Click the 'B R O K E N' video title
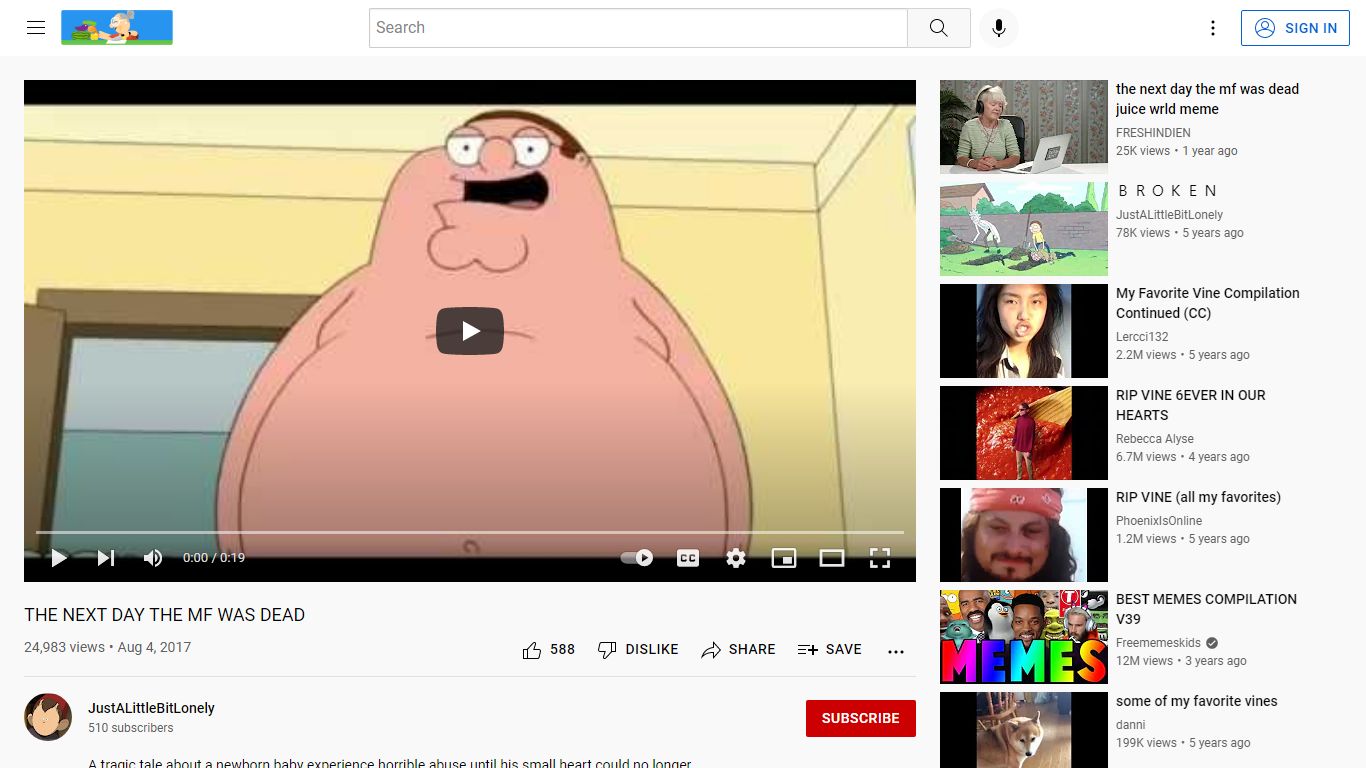This screenshot has width=1366, height=768. click(1167, 191)
